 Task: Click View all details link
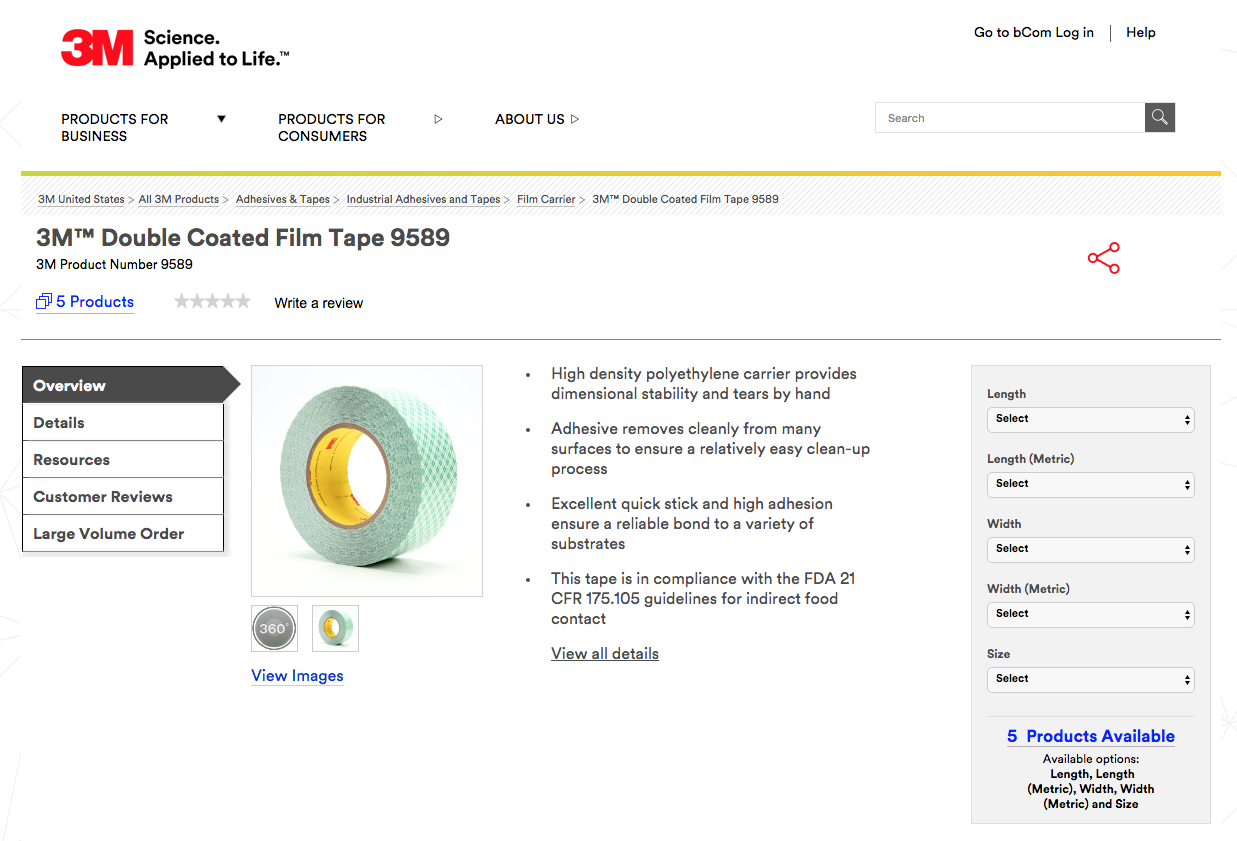(x=605, y=654)
